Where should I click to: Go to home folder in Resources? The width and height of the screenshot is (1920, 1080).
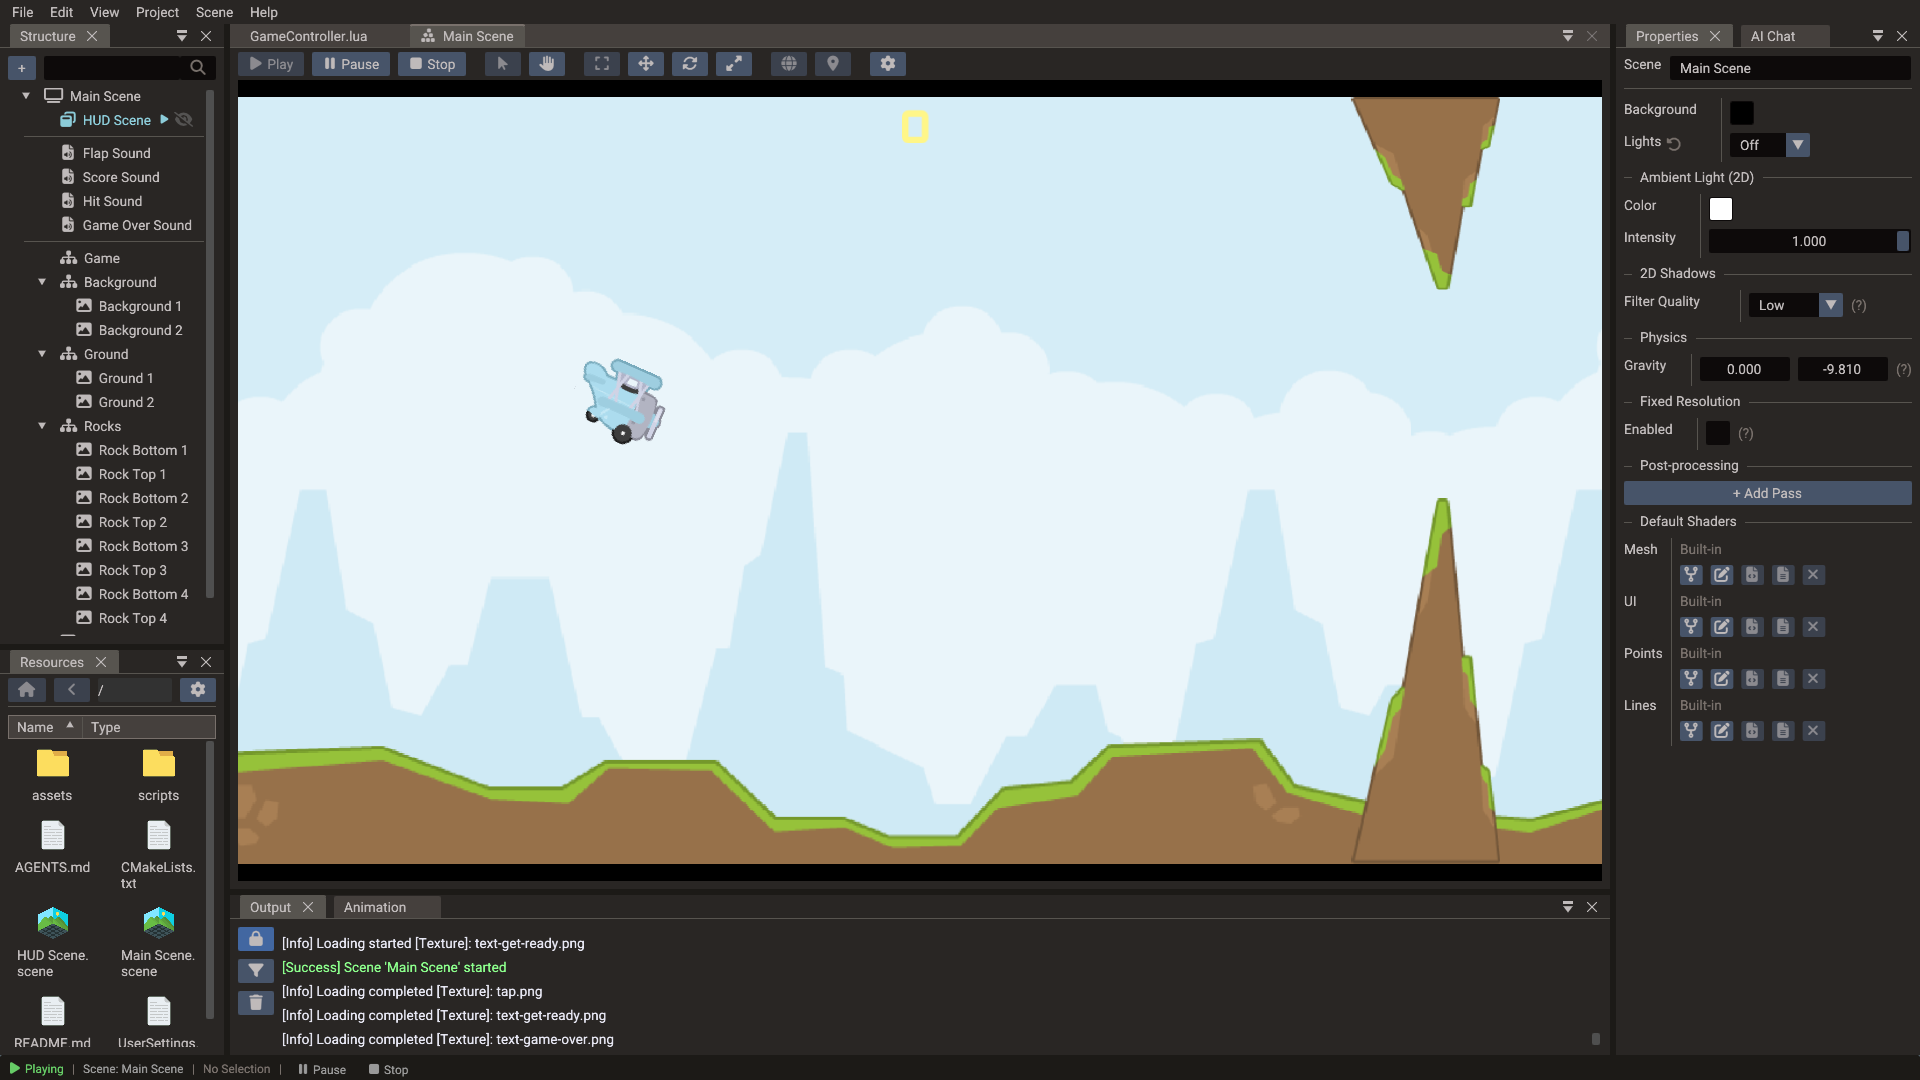(27, 690)
